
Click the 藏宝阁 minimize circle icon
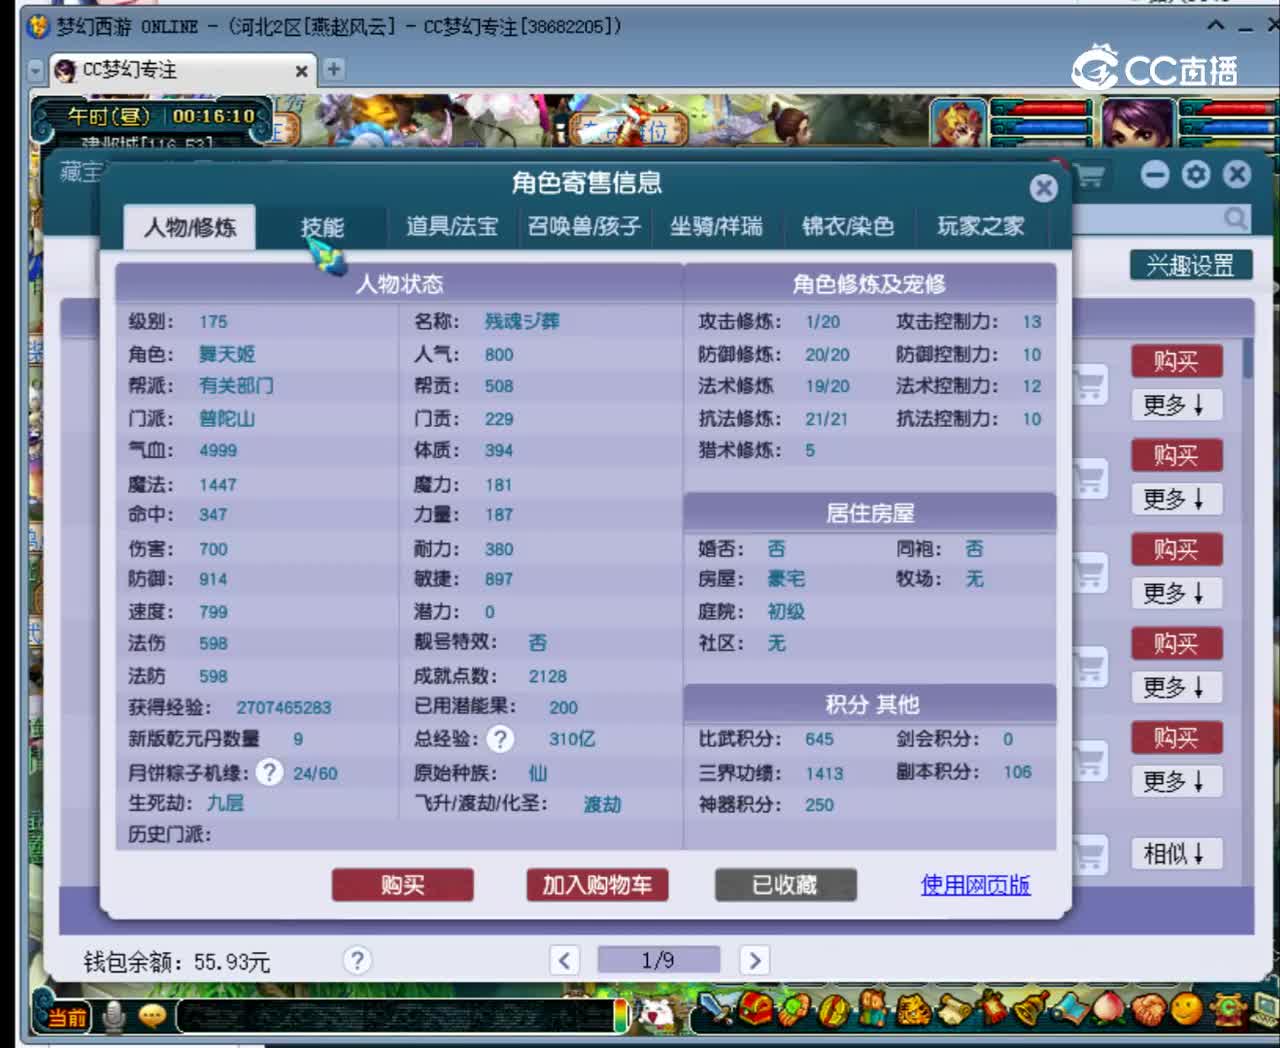[x=1155, y=175]
